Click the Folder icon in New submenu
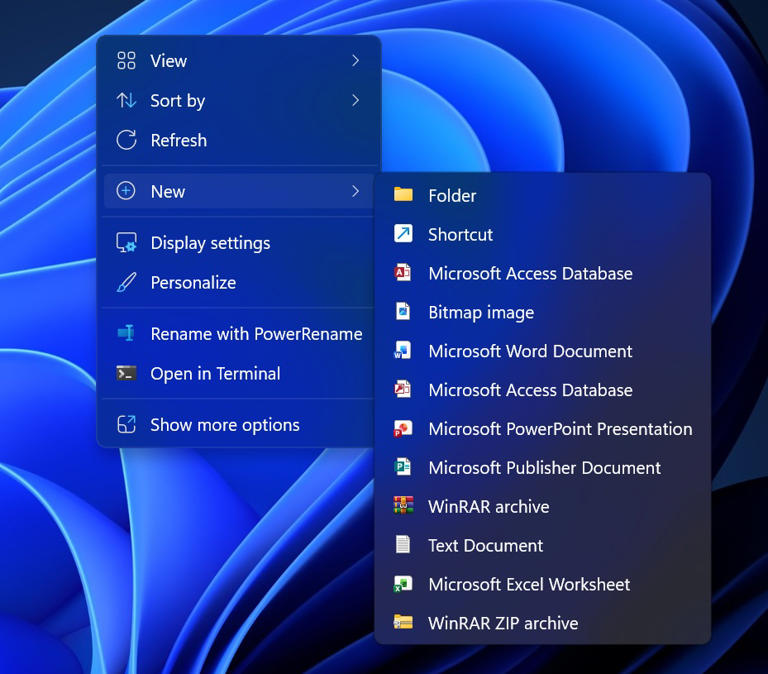This screenshot has width=768, height=674. coord(403,195)
